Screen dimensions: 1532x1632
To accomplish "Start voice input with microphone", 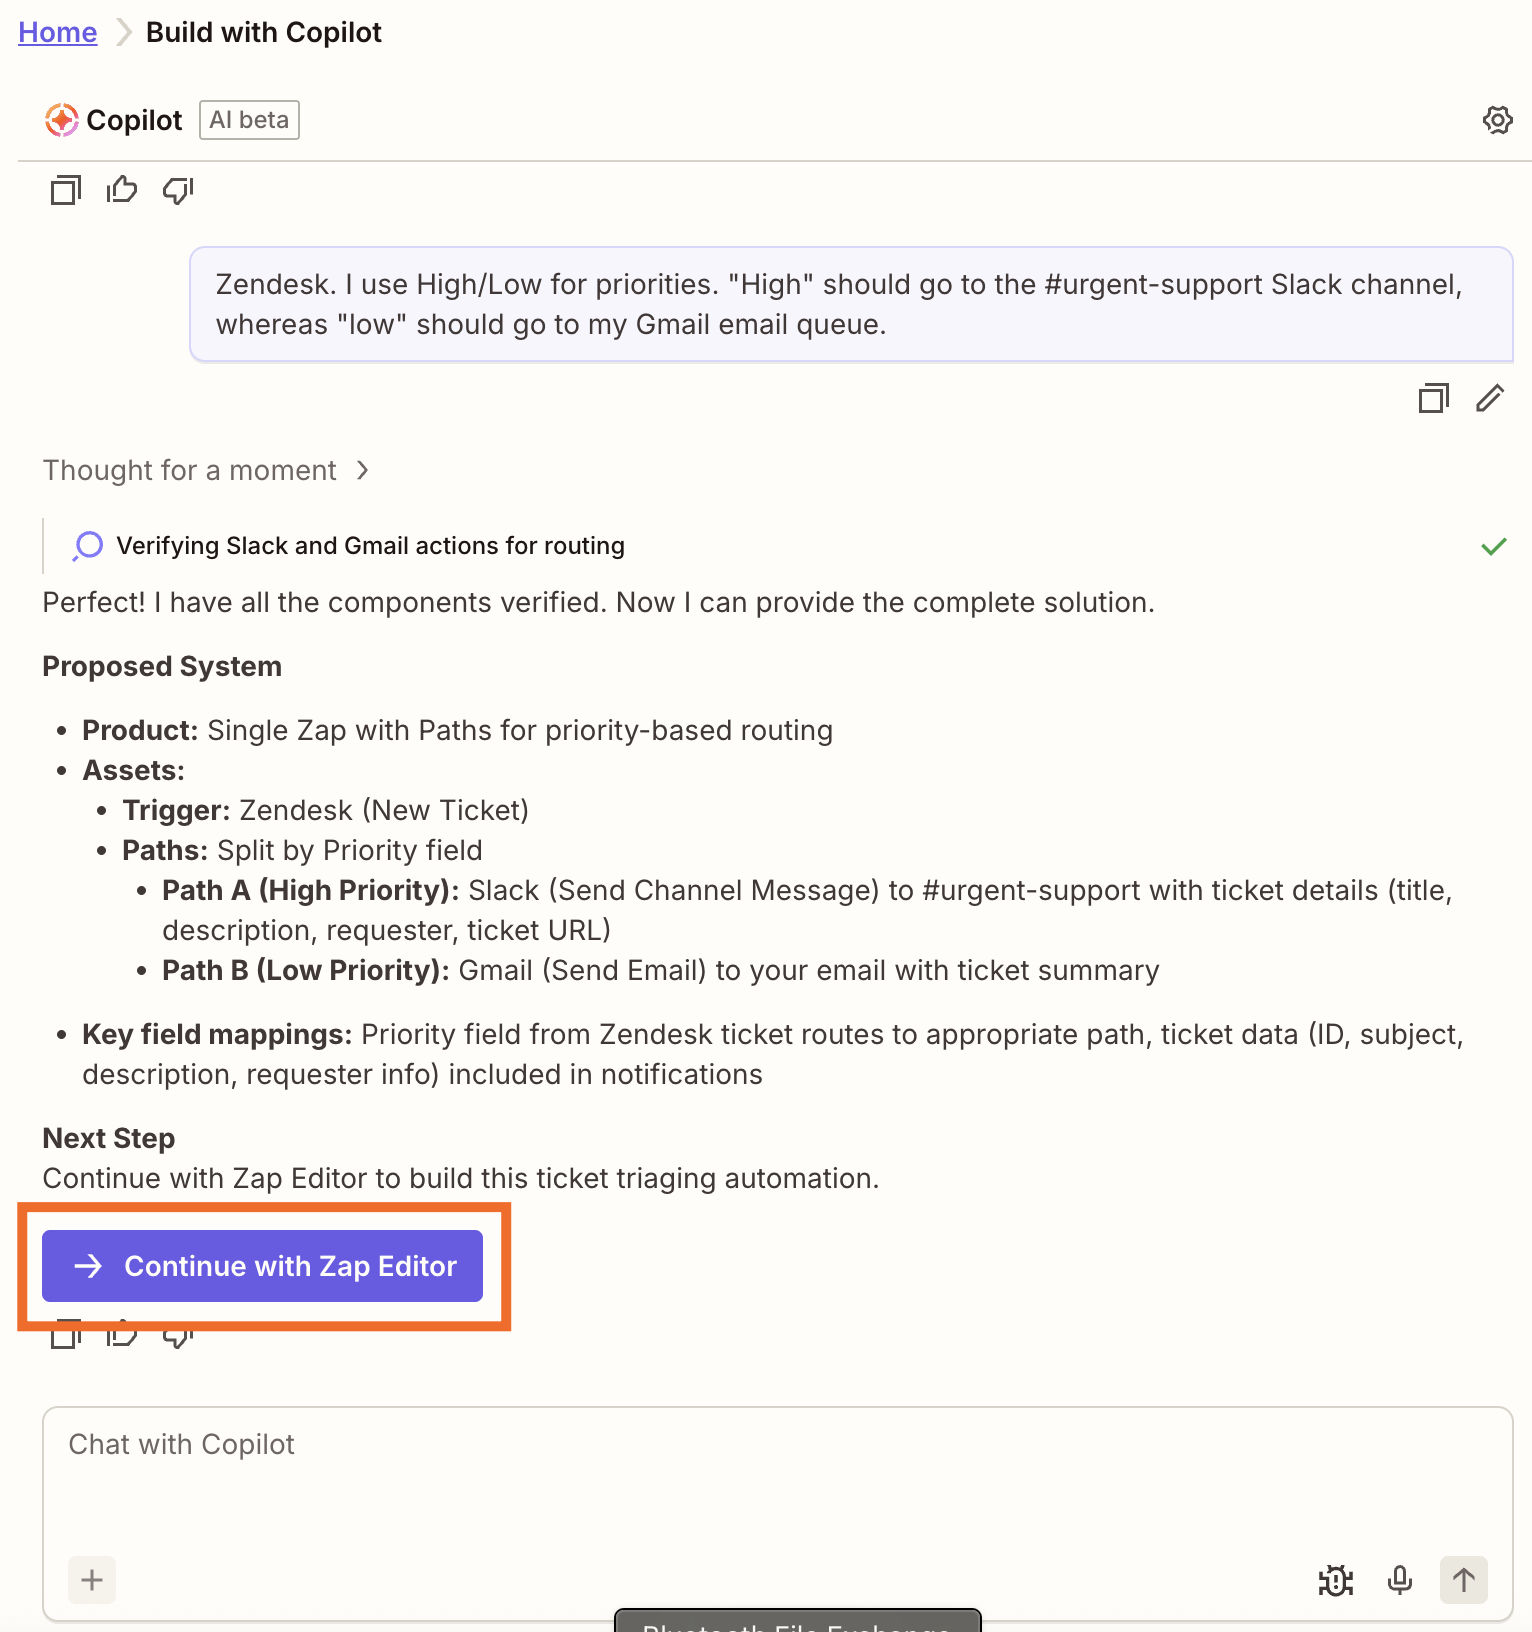I will 1400,1580.
